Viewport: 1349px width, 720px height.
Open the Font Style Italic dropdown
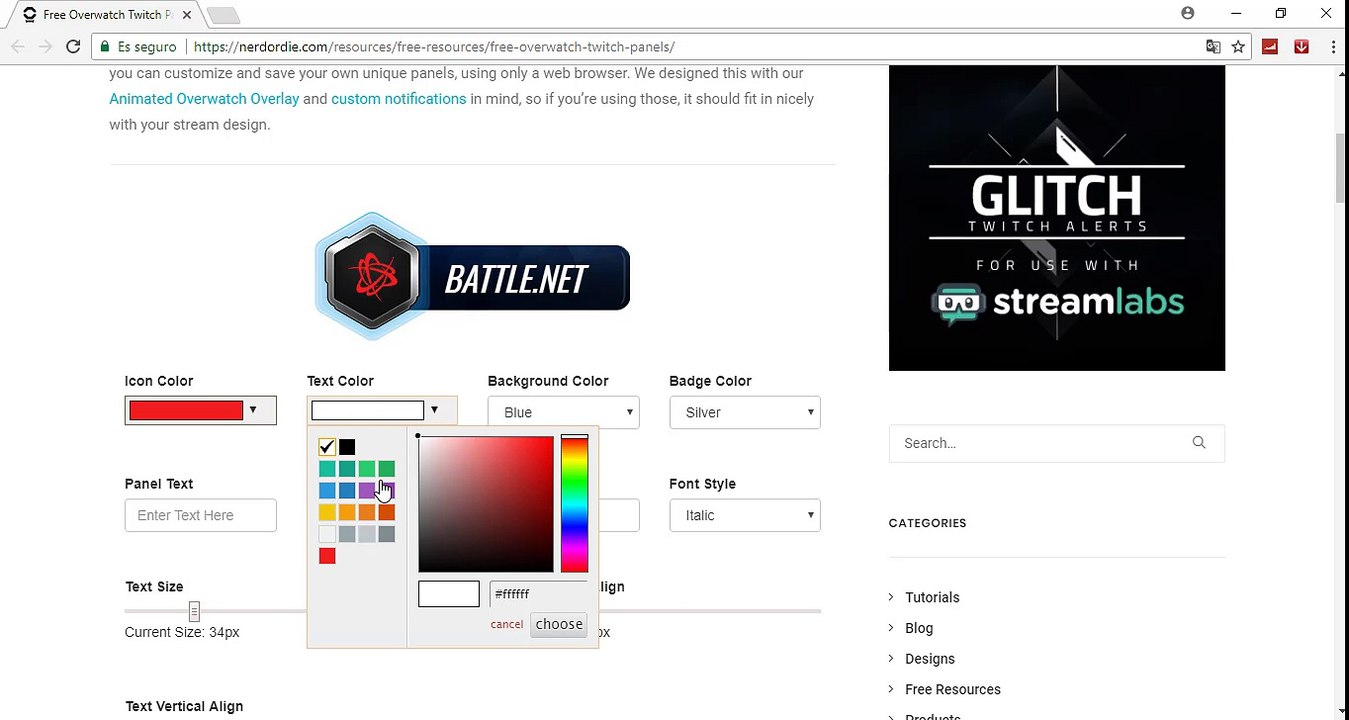[x=745, y=515]
